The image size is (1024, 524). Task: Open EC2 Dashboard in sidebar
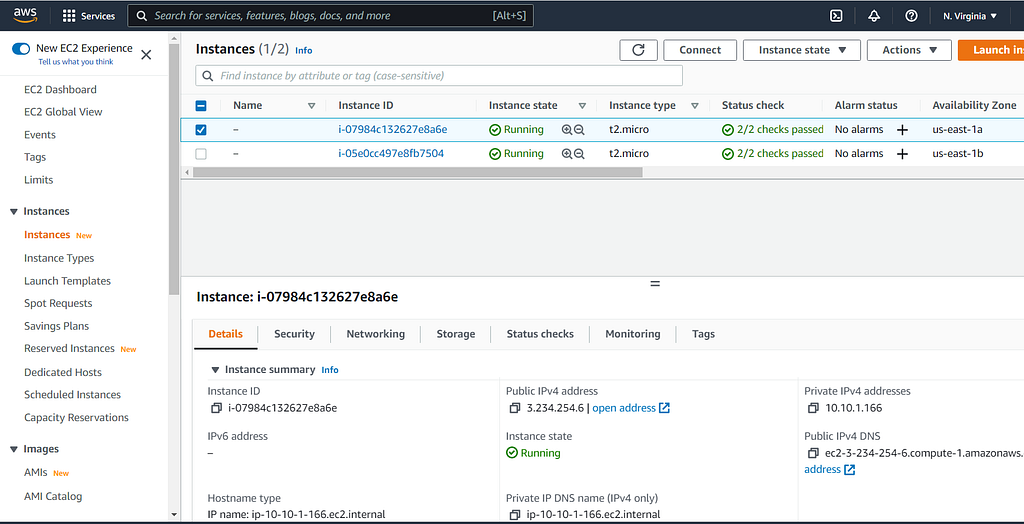(x=60, y=90)
